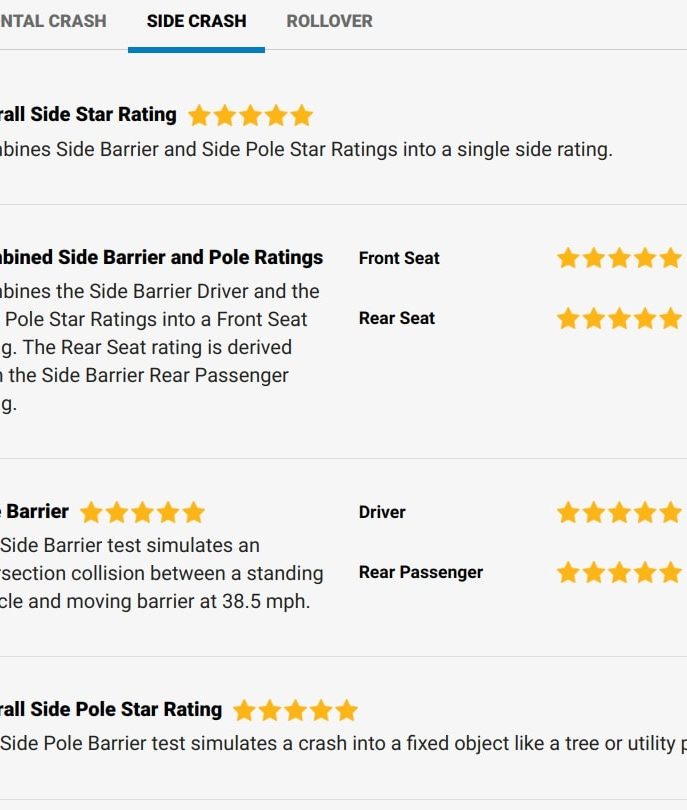The image size is (687, 810).
Task: Click the Overall Side Pole Star Rating heading
Action: click(111, 709)
